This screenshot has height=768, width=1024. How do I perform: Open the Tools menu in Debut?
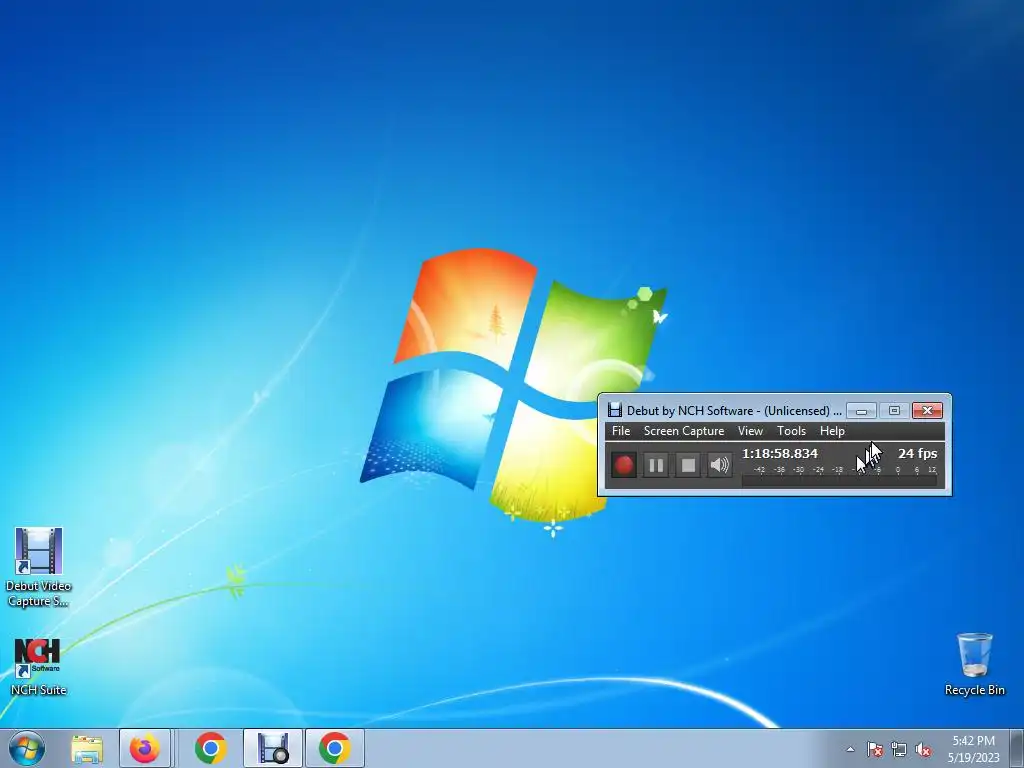point(791,431)
